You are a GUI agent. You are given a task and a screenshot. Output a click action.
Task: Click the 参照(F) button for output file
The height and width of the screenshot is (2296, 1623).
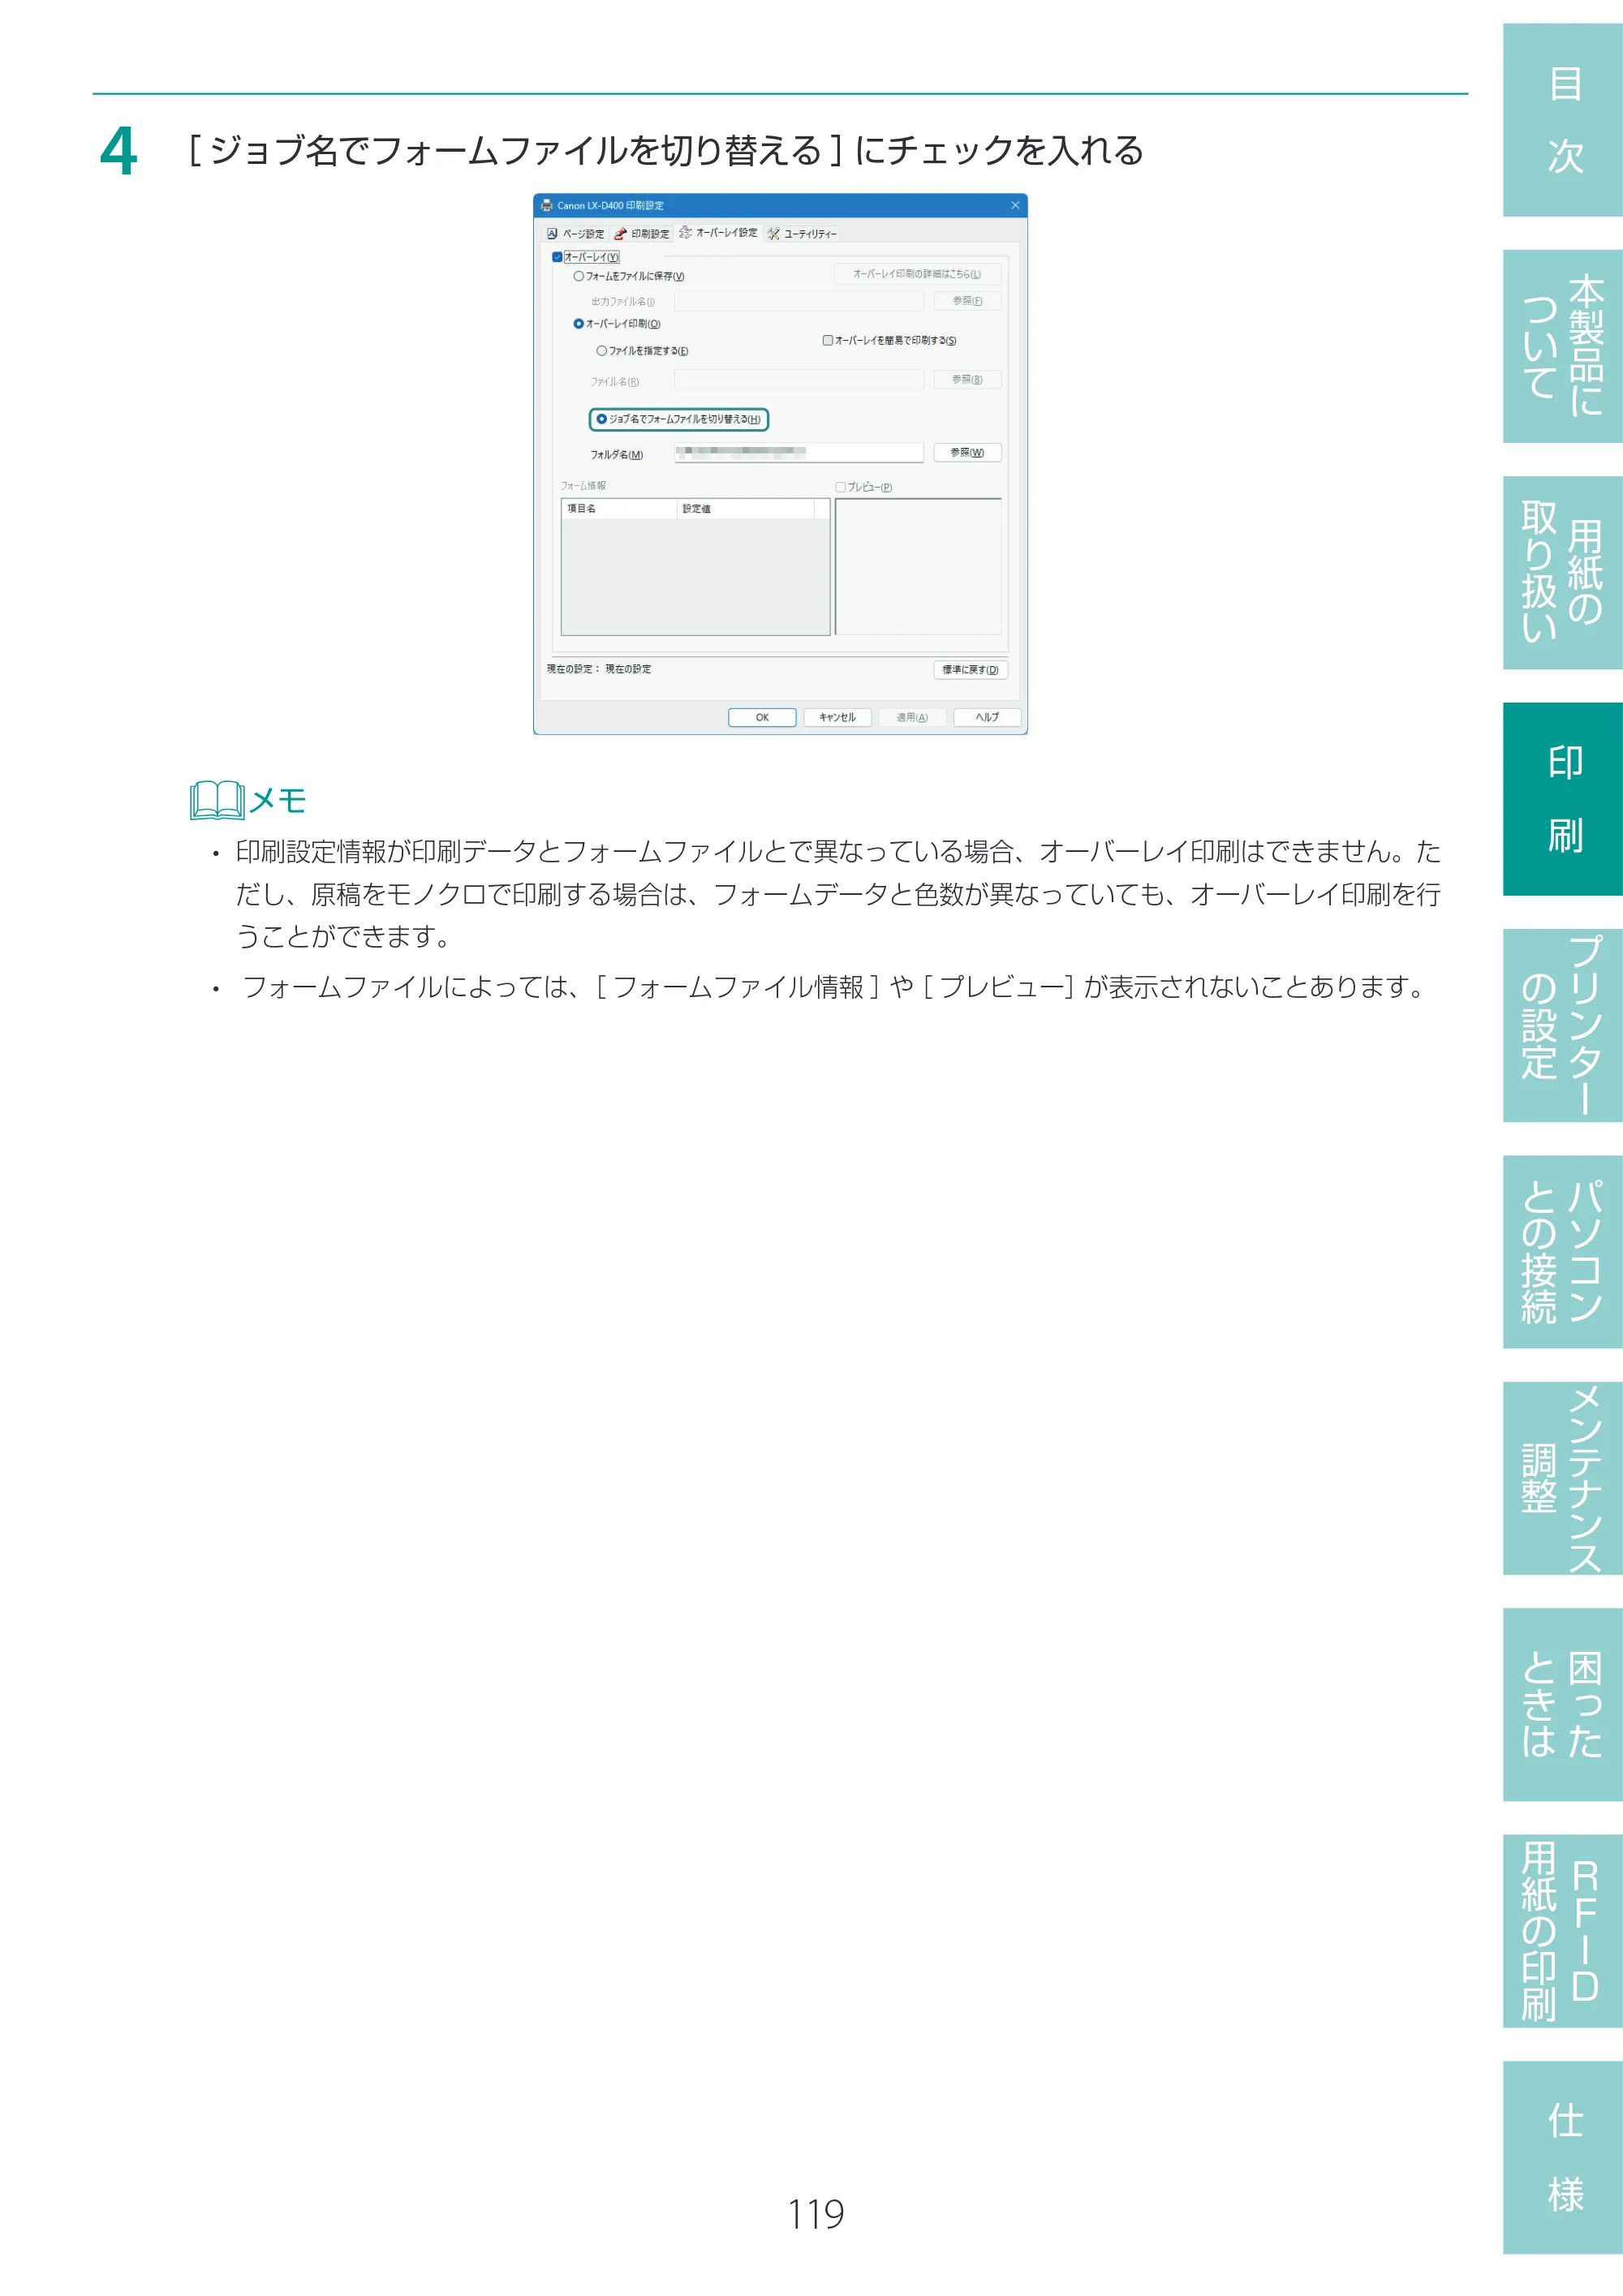[x=967, y=301]
